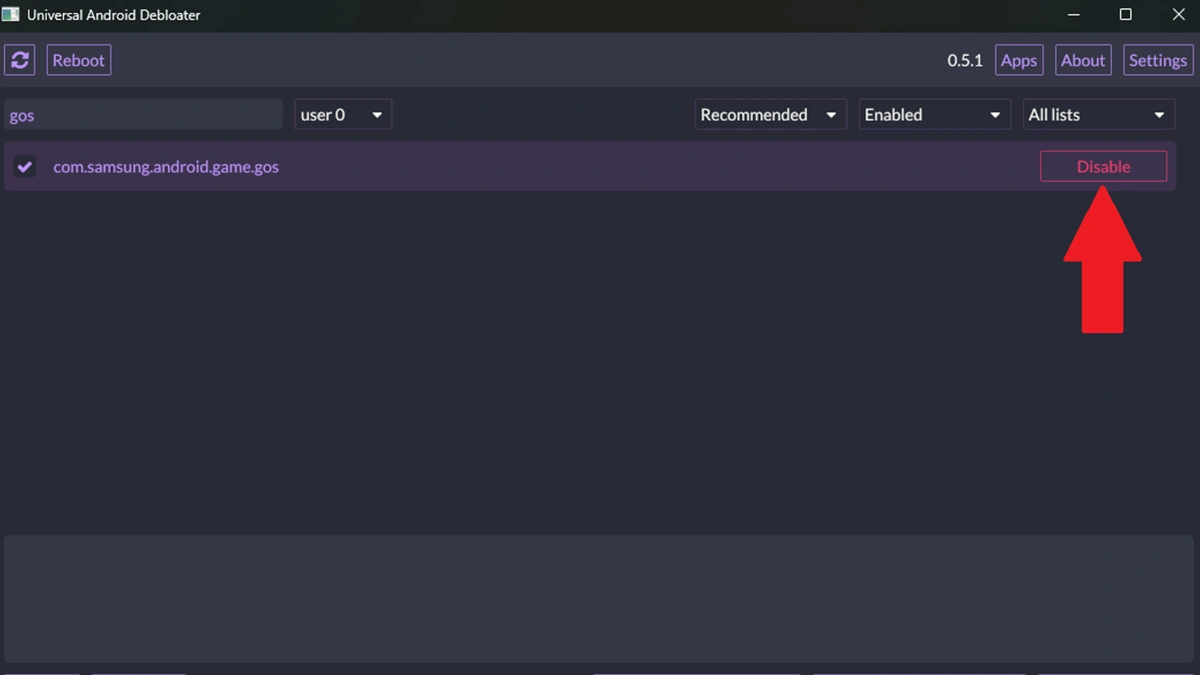Open the Enabled state dropdown

932,115
